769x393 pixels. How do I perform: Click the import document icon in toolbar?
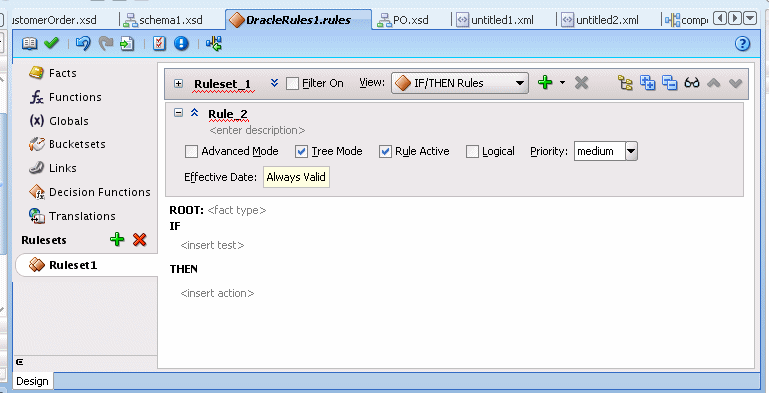[127, 44]
